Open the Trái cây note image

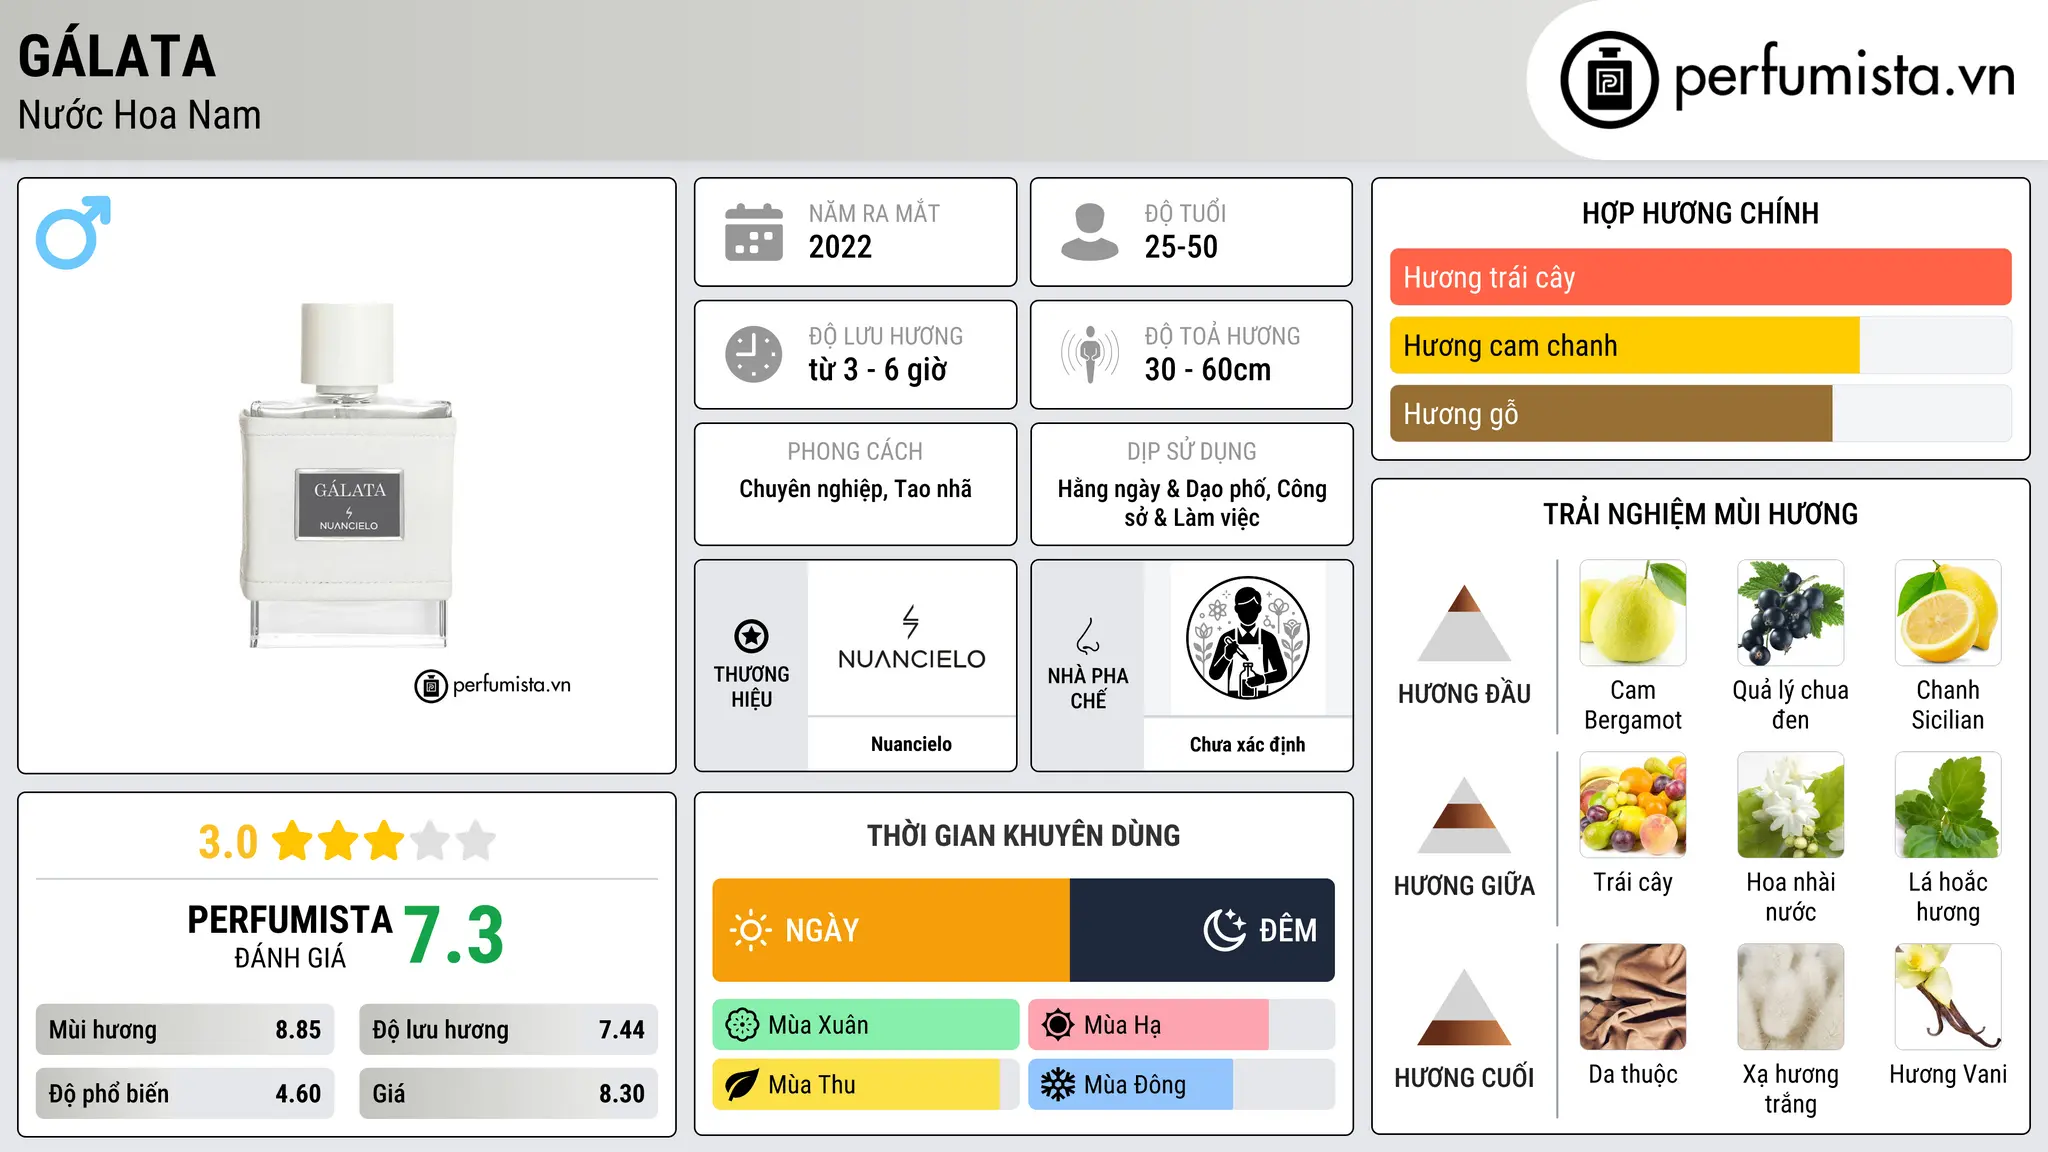coord(1633,805)
